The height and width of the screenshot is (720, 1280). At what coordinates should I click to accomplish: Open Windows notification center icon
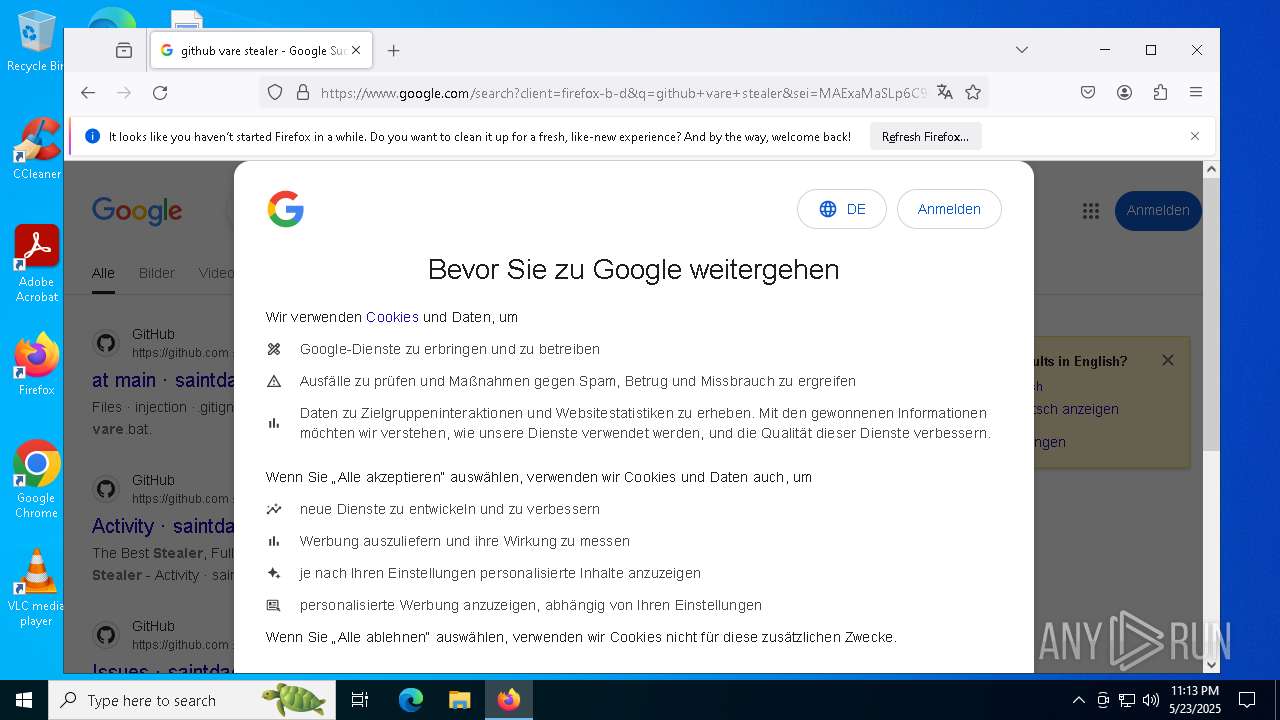pyautogui.click(x=1247, y=700)
